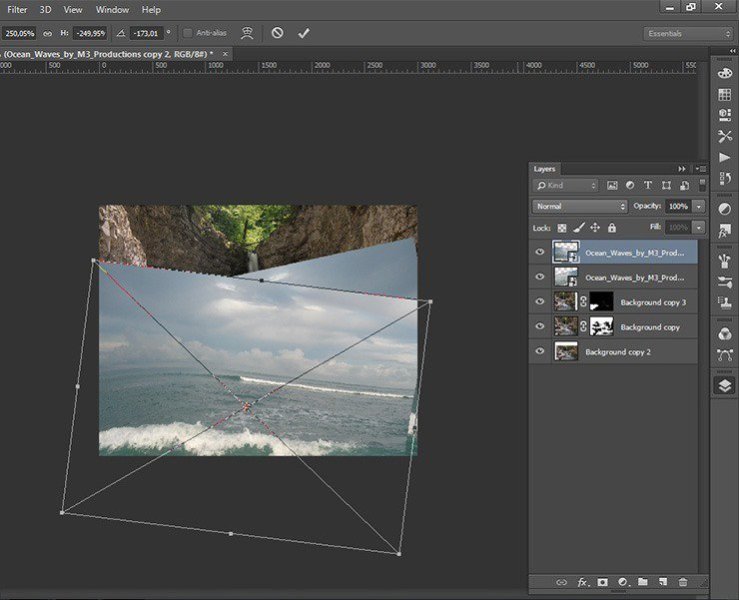Add a layer mask from Layers panel footer
This screenshot has width=739, height=600.
[x=603, y=581]
